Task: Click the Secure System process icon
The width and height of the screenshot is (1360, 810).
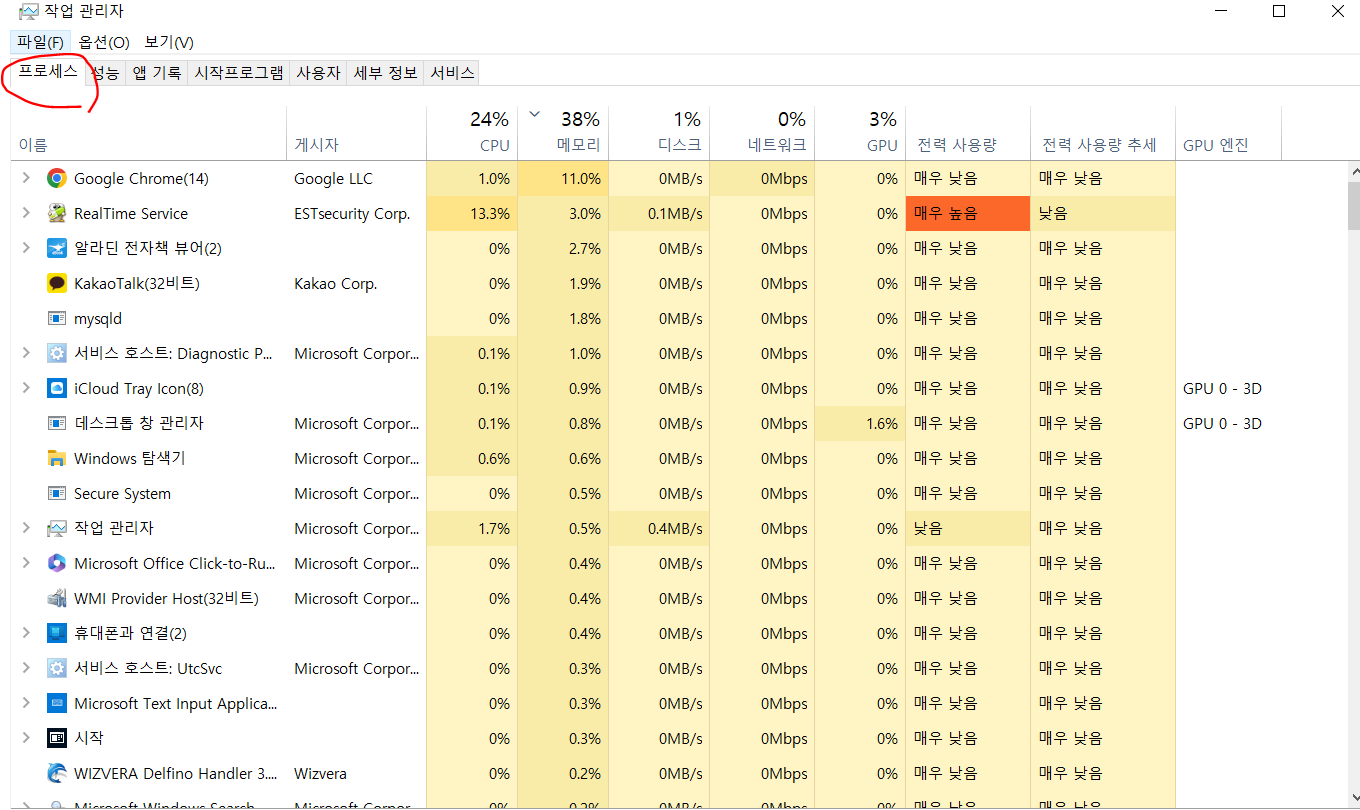Action: tap(57, 494)
